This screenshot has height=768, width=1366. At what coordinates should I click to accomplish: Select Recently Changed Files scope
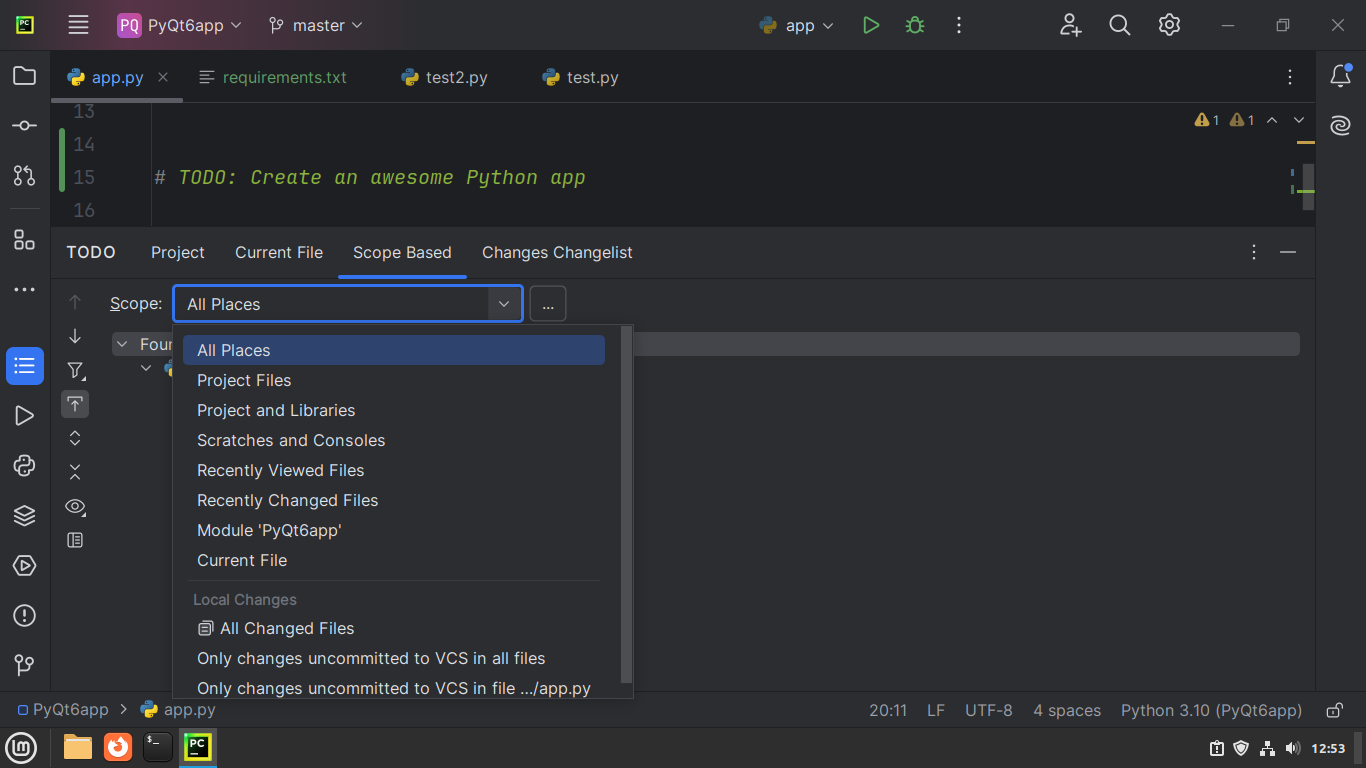coord(394,500)
